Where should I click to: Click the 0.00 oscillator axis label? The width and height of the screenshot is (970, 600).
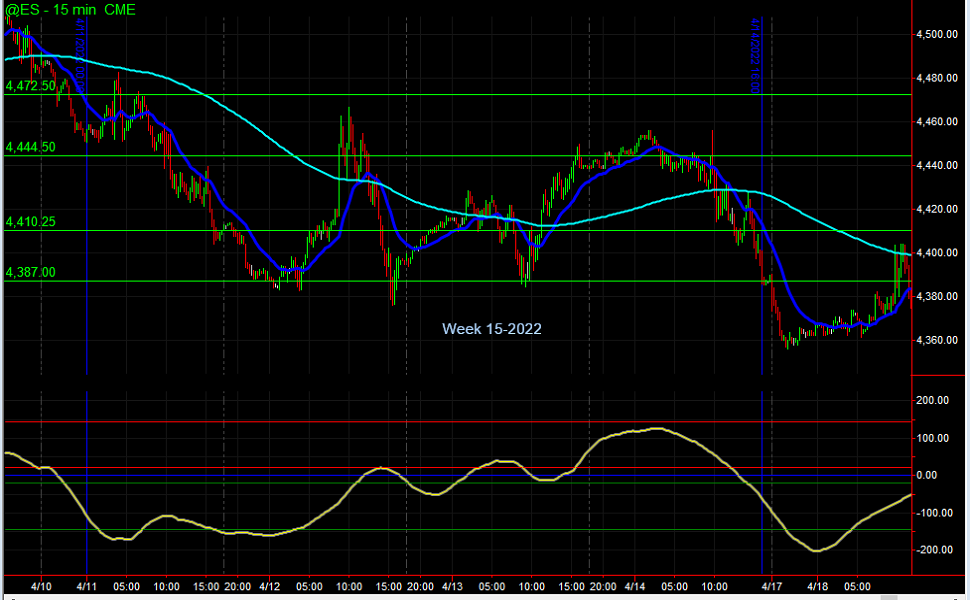[927, 475]
